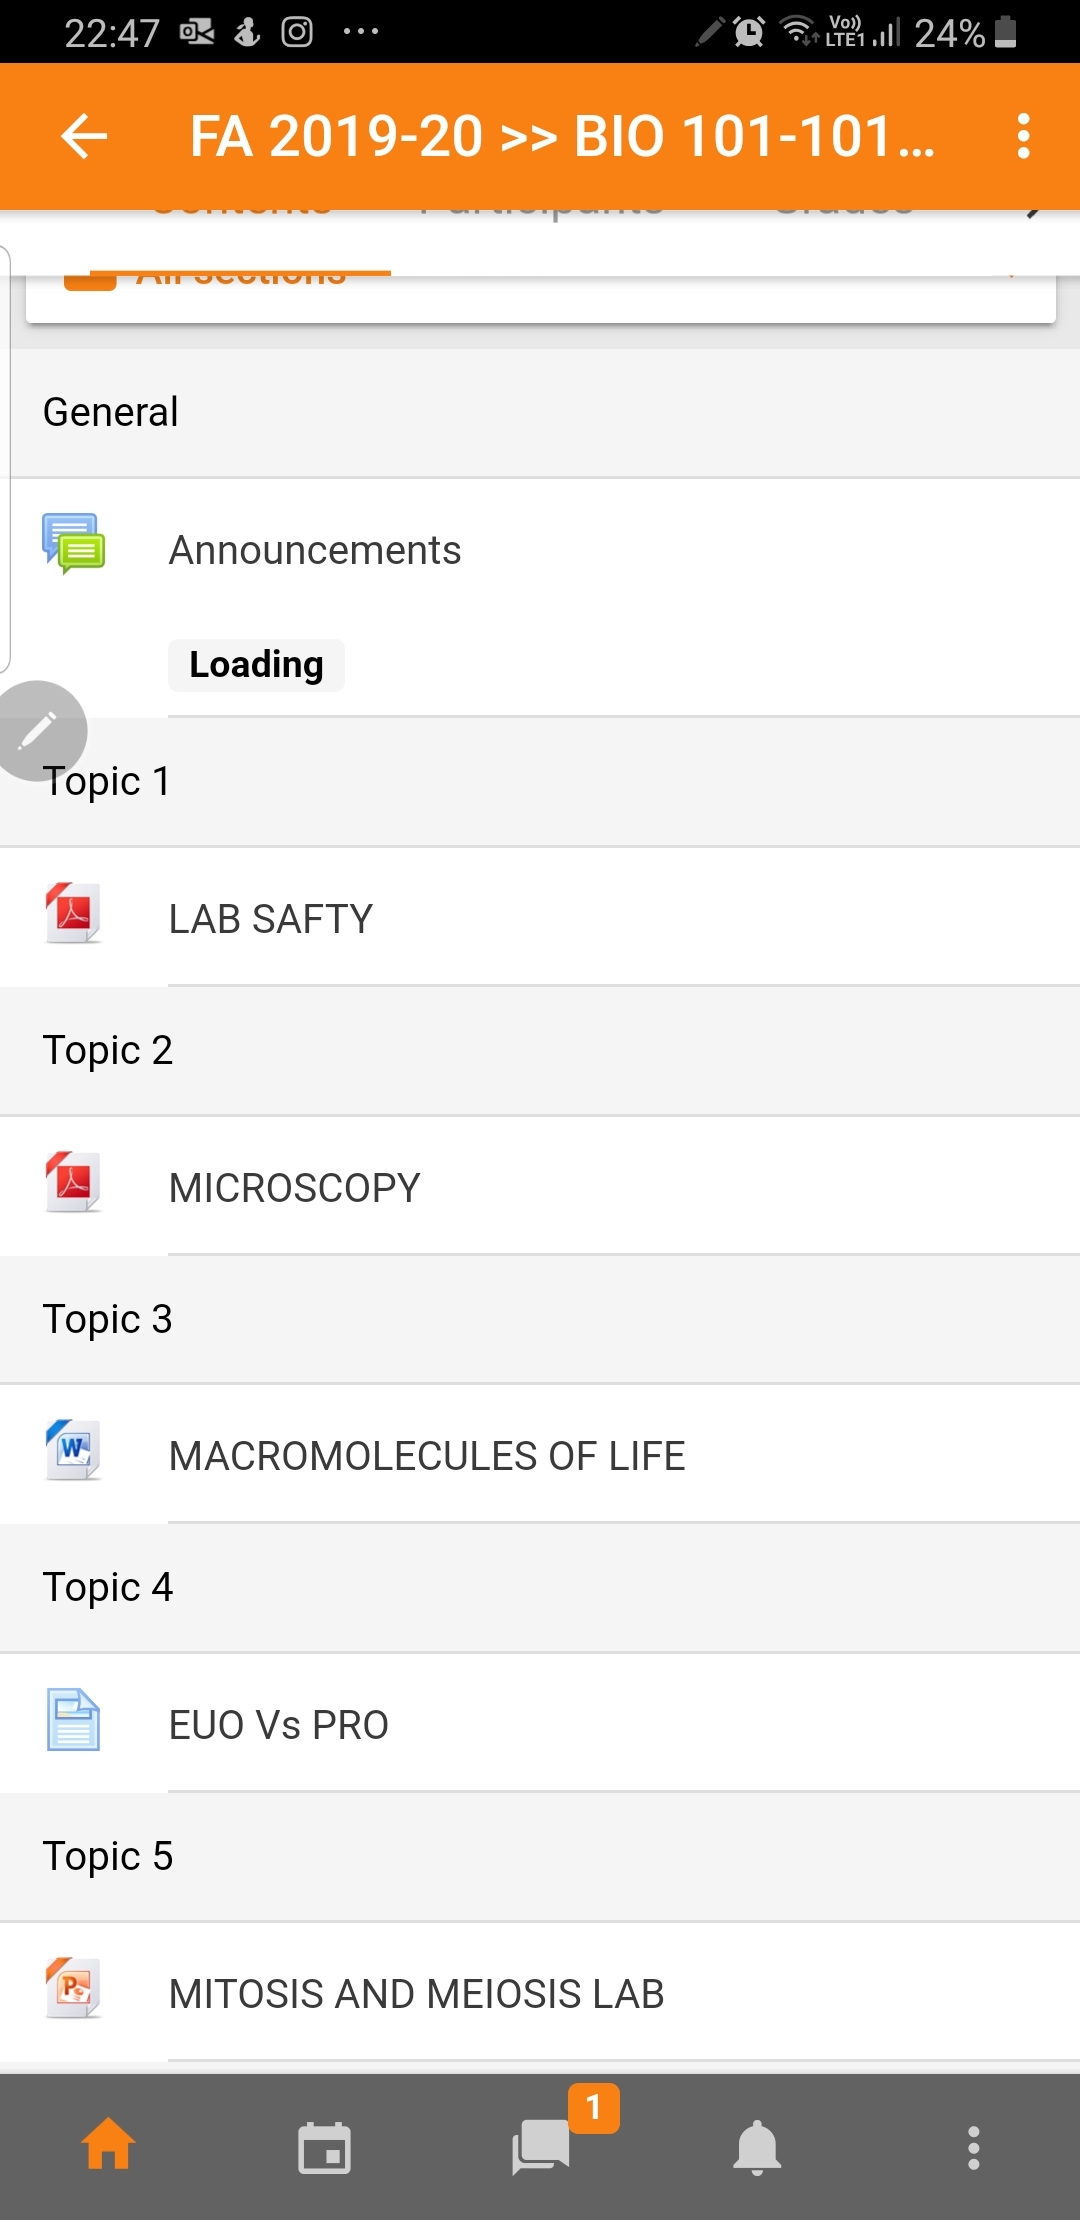Open the More menu in bottom bar
The image size is (1080, 2220).
973,2147
